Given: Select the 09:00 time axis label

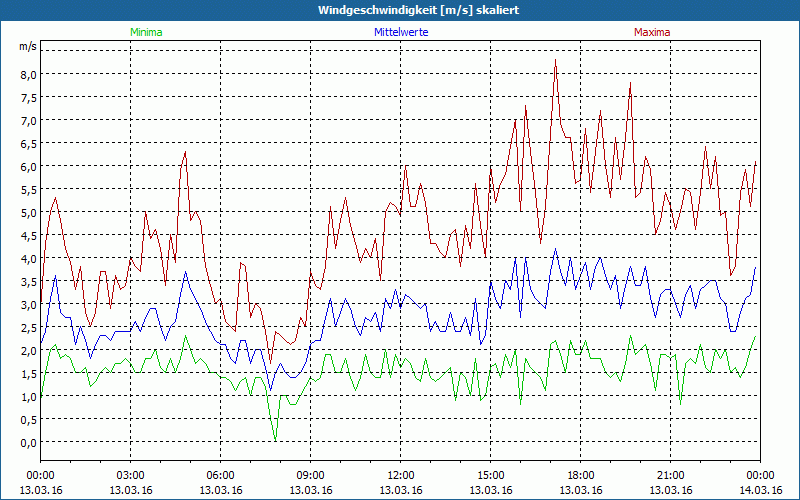Looking at the screenshot, I should click(x=310, y=475).
